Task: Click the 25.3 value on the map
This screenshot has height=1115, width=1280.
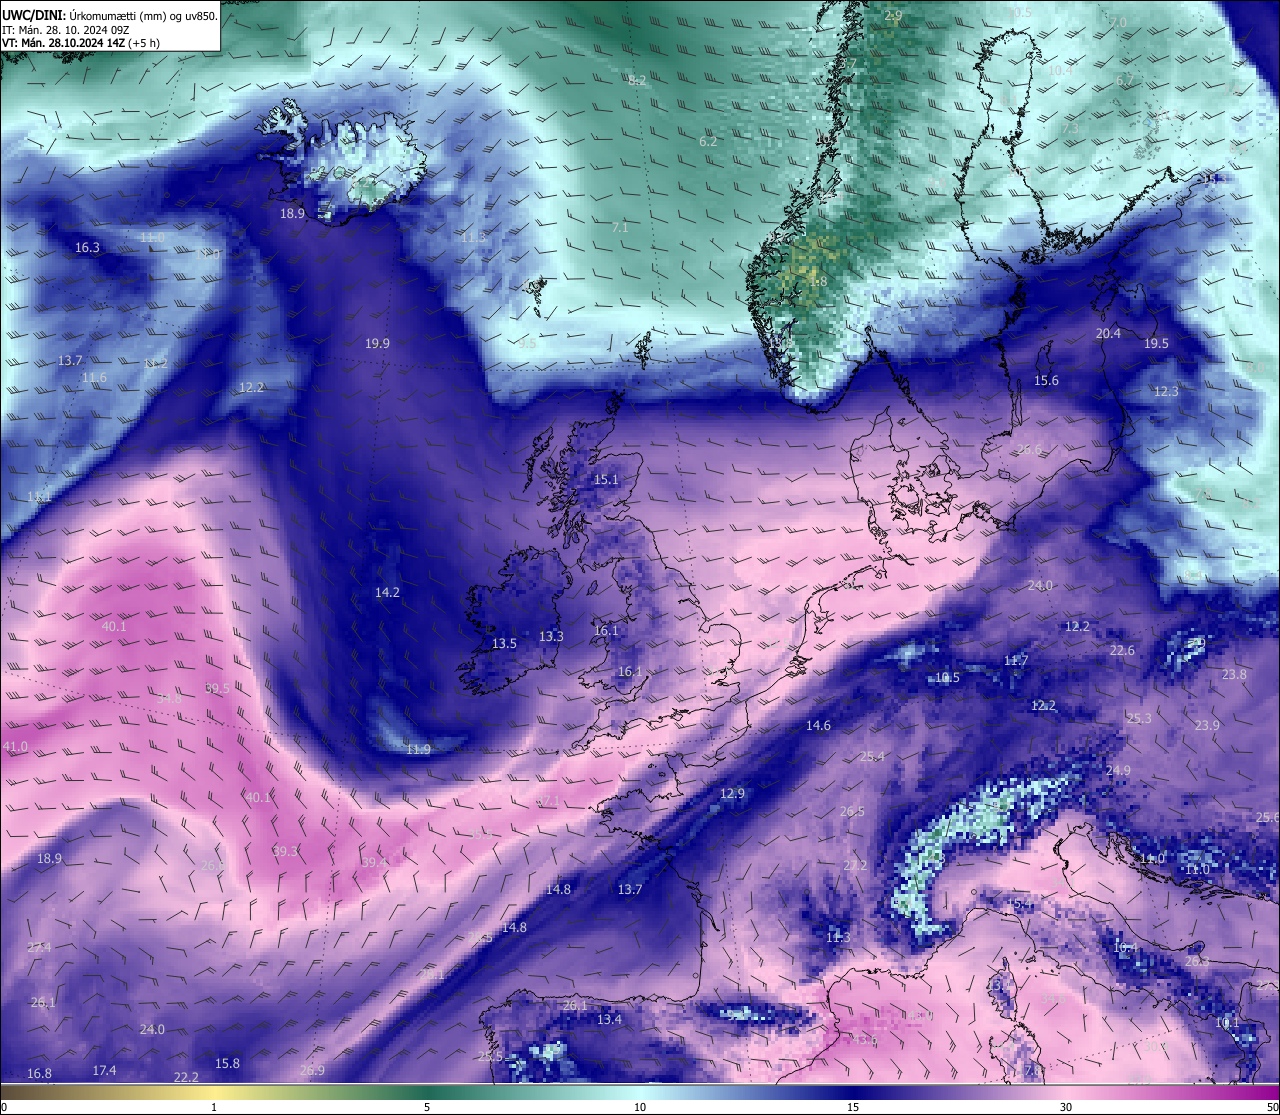Action: (x=1139, y=718)
